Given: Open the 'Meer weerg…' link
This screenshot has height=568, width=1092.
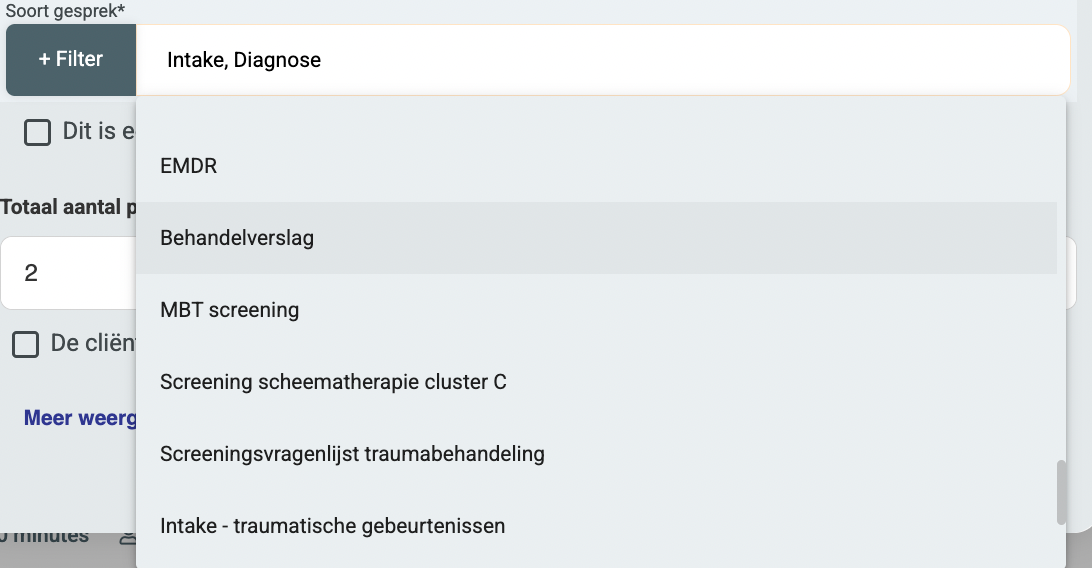Looking at the screenshot, I should click(x=79, y=418).
